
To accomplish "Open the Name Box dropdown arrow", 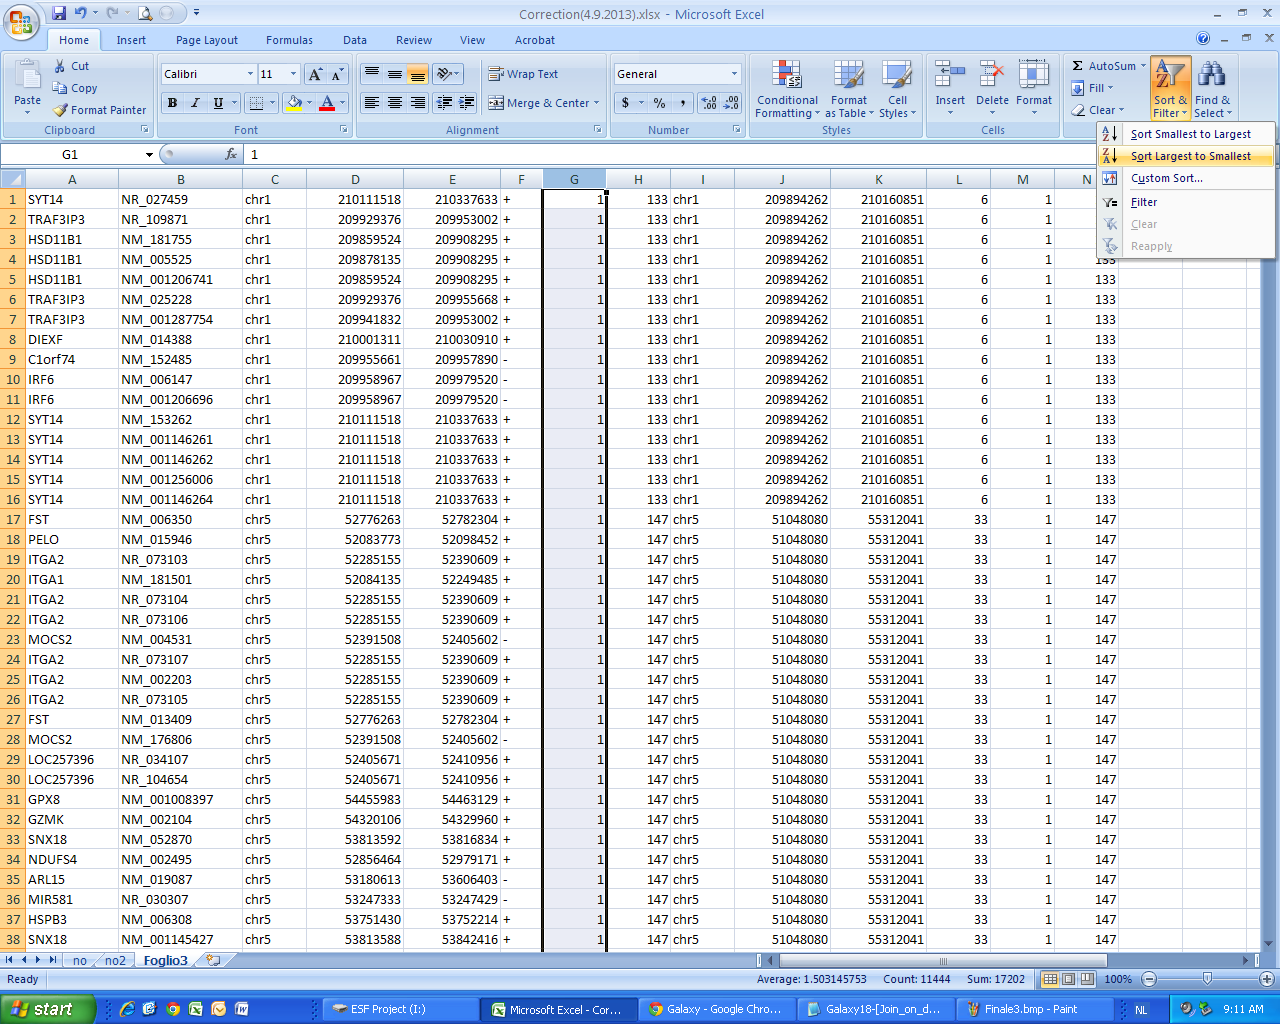I will pos(149,155).
